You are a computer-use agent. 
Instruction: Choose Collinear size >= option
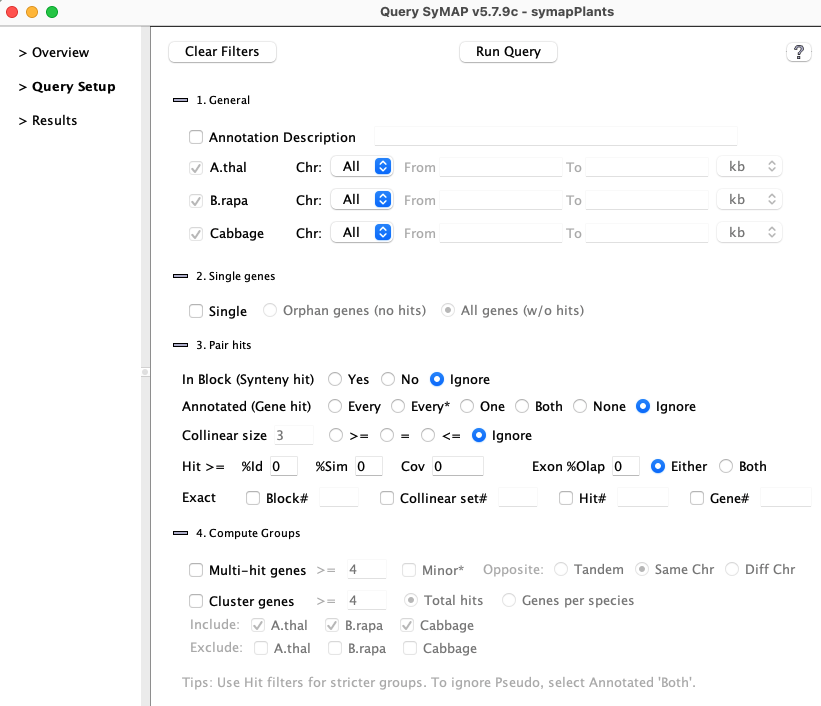[x=336, y=435]
